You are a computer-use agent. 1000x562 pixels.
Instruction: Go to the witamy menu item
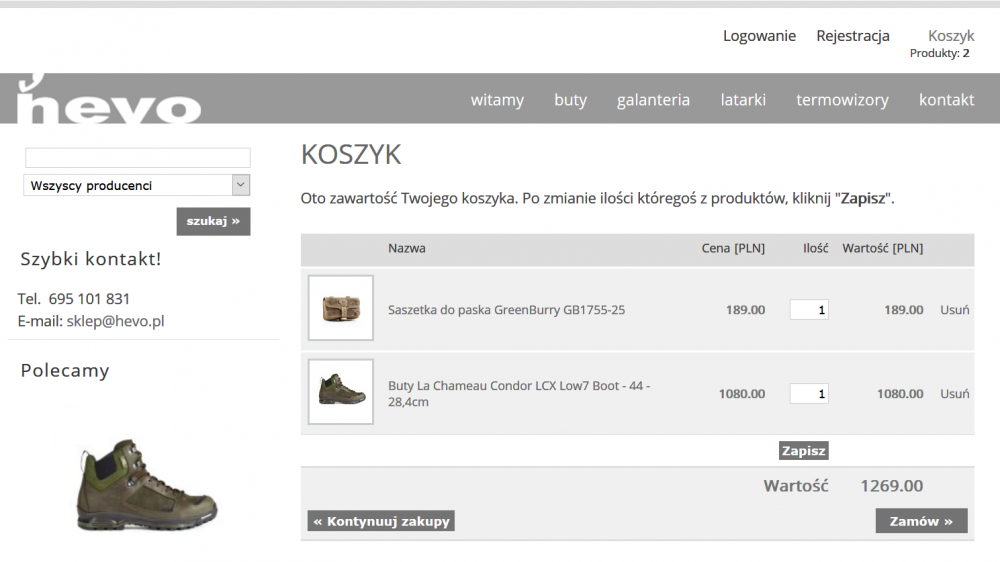(497, 100)
